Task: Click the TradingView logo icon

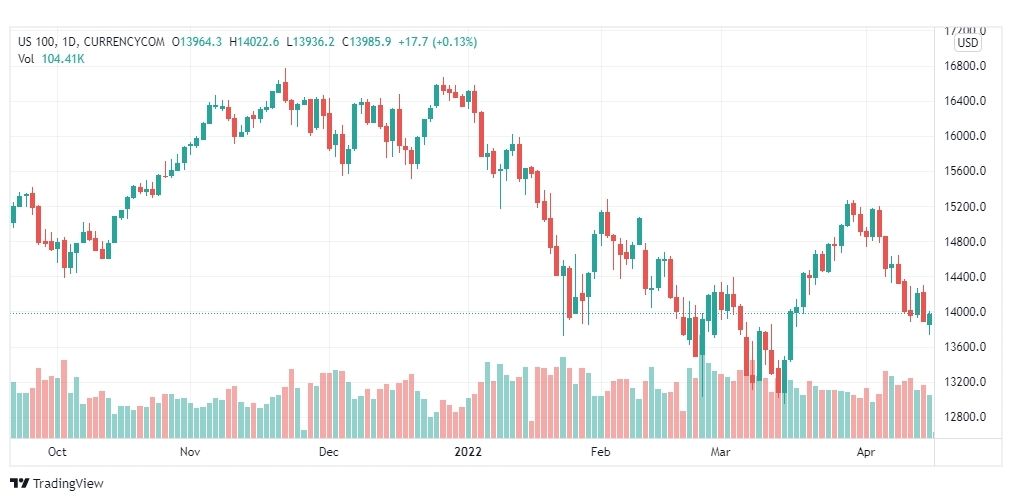Action: (20, 484)
